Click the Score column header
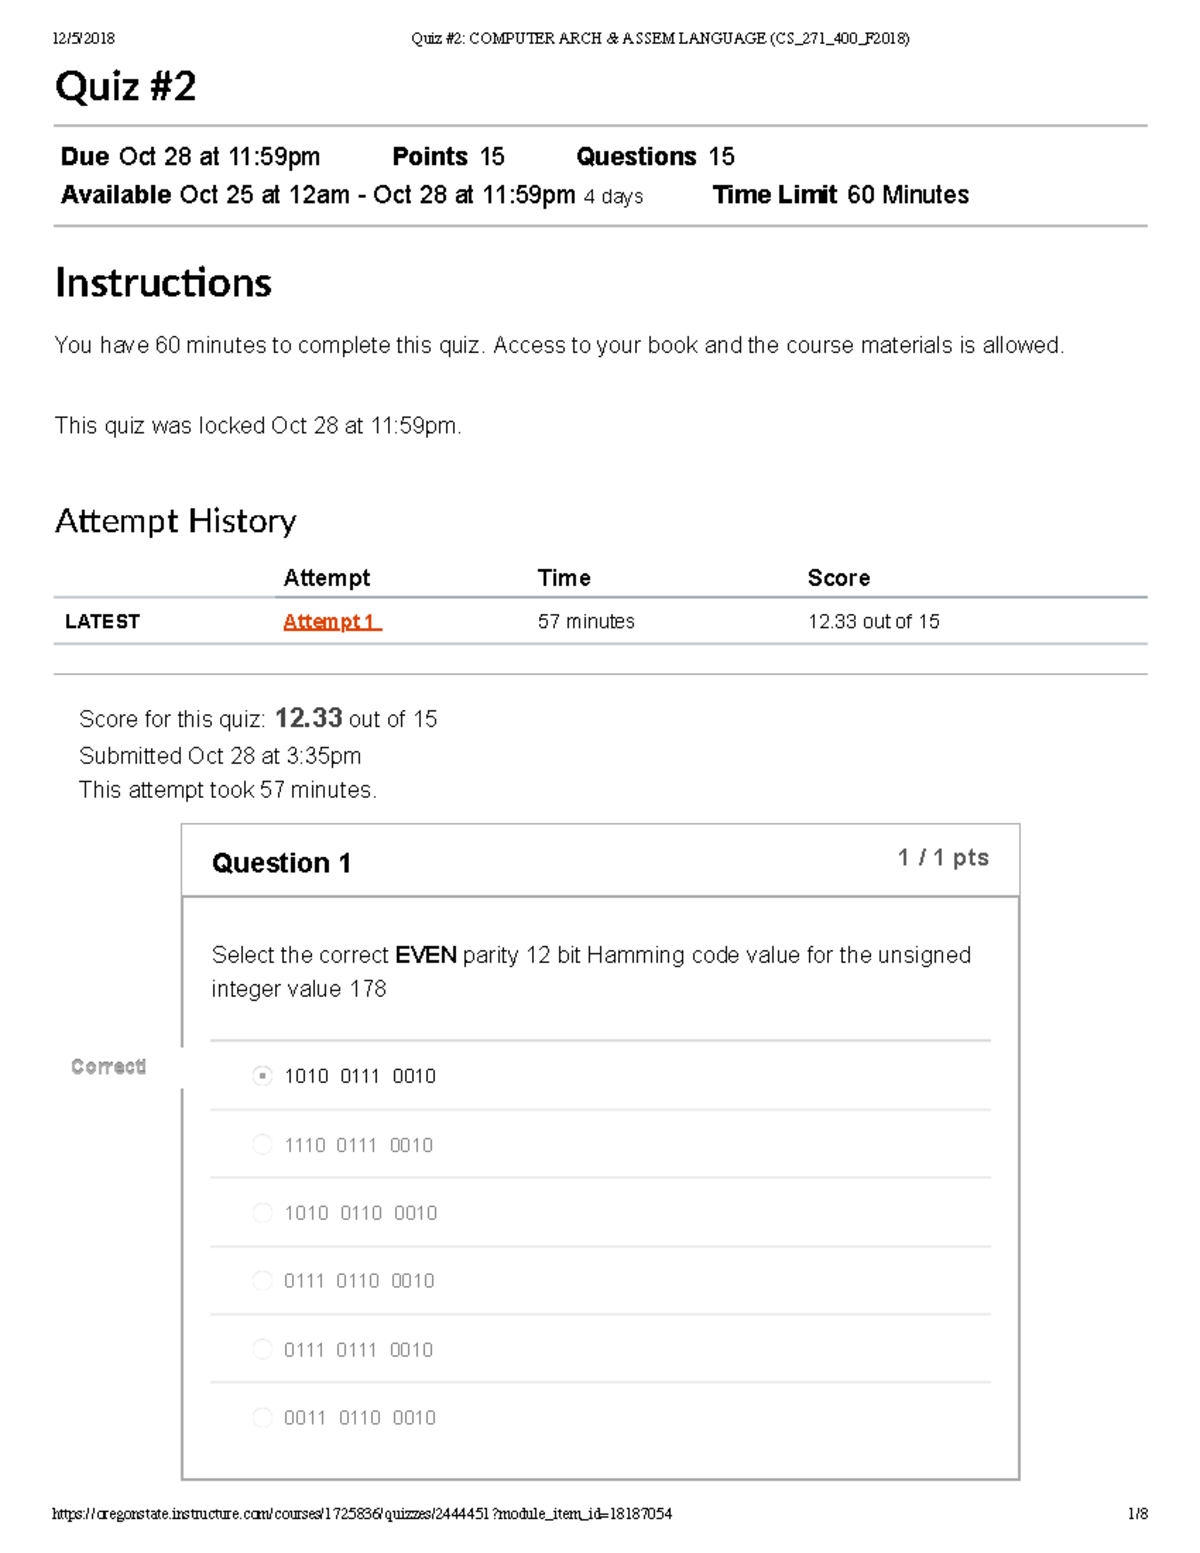 tap(839, 577)
